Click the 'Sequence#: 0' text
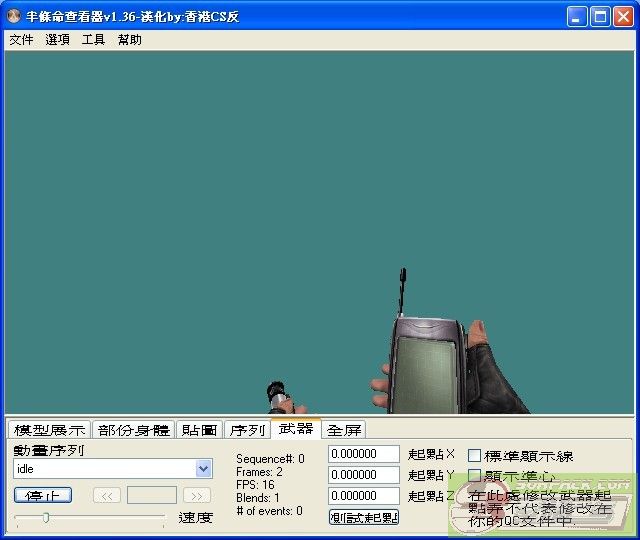640x540 pixels. tap(270, 459)
